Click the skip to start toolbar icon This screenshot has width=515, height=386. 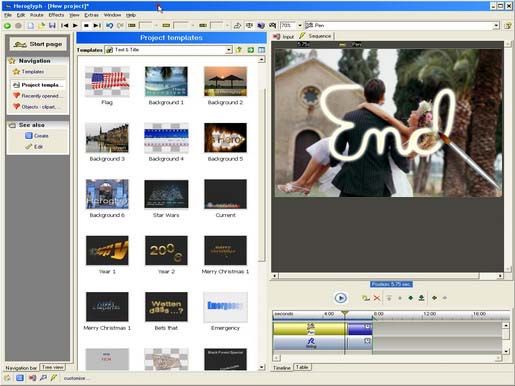click(x=65, y=25)
